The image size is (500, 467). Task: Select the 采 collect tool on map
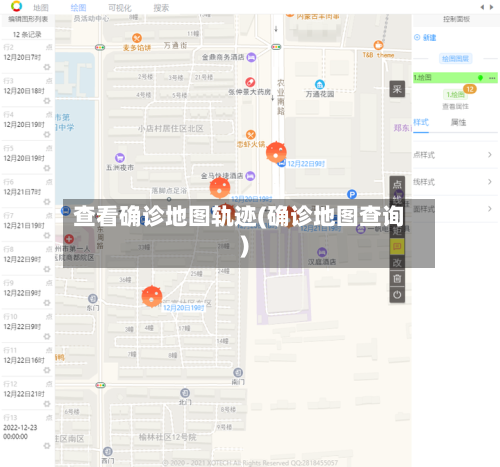point(397,89)
